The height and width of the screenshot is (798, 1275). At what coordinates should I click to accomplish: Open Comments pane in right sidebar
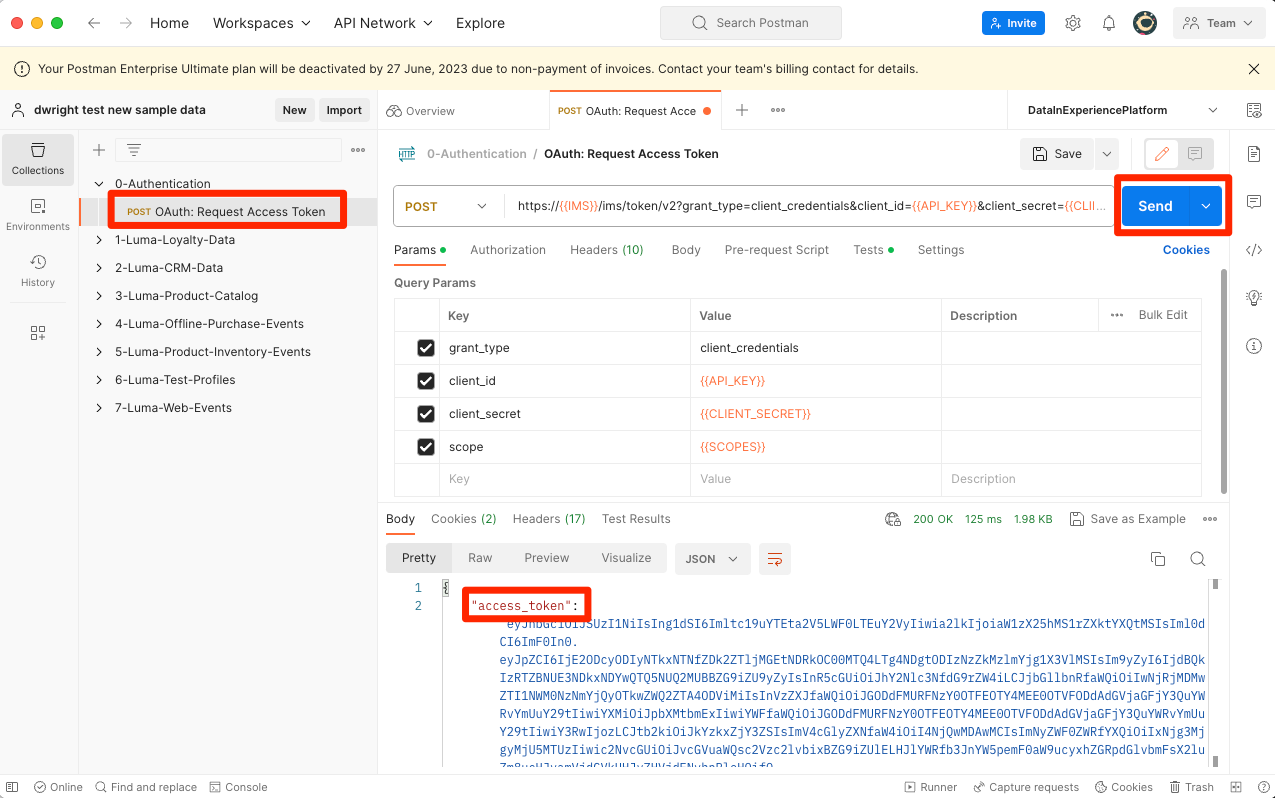tap(1254, 202)
